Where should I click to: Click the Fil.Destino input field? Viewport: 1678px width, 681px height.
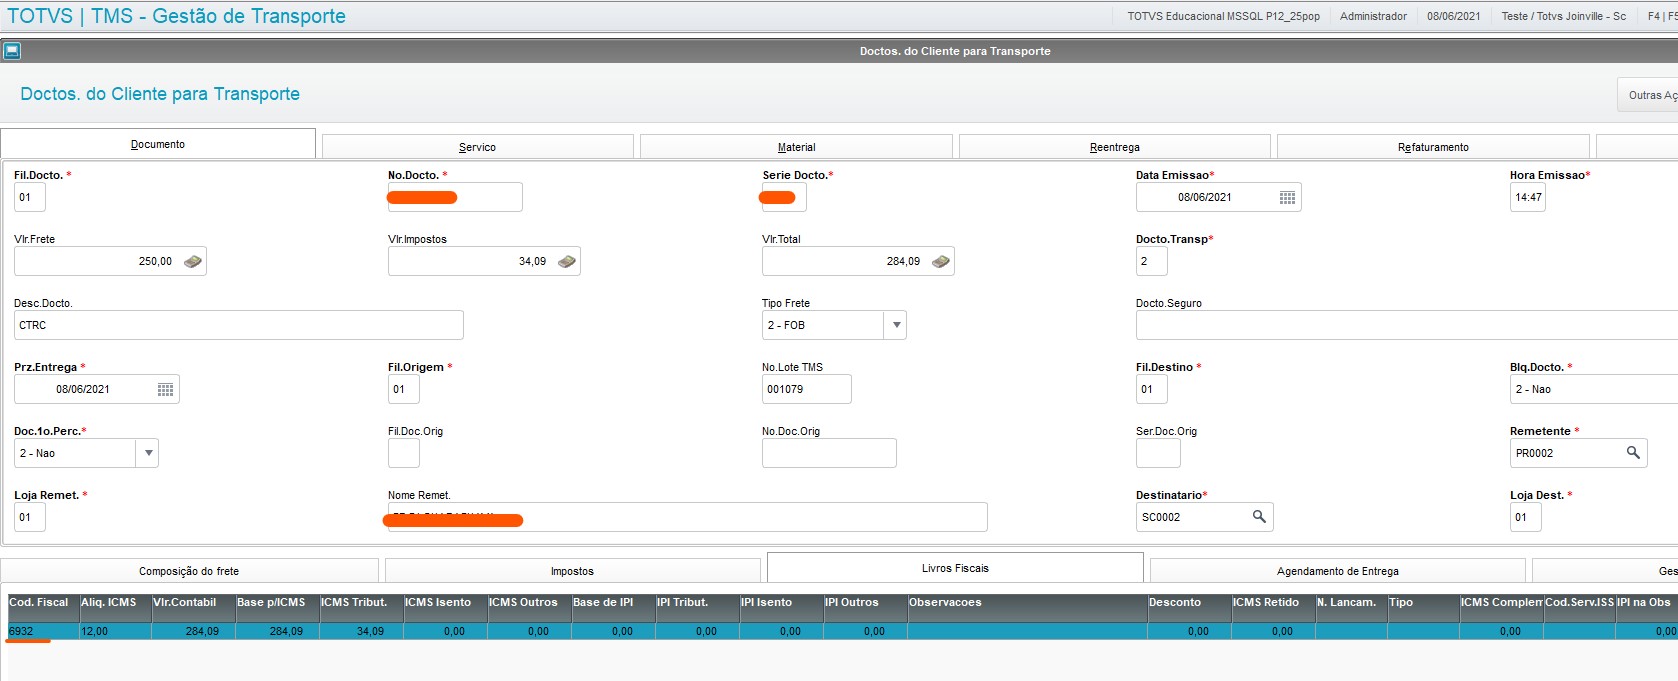[x=1151, y=389]
